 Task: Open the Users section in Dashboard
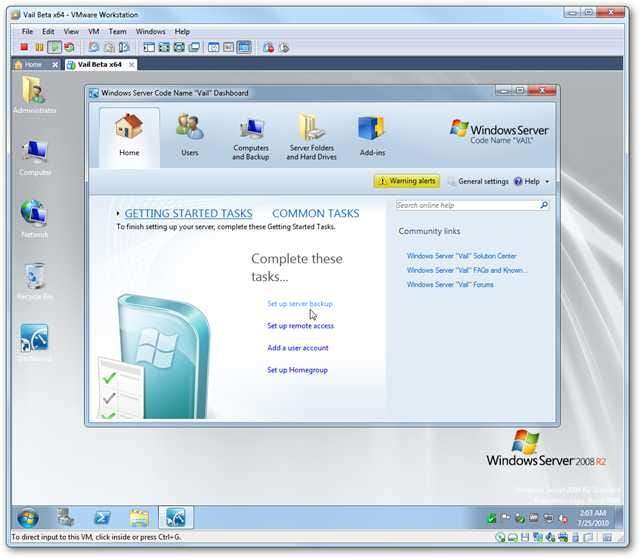pos(189,135)
